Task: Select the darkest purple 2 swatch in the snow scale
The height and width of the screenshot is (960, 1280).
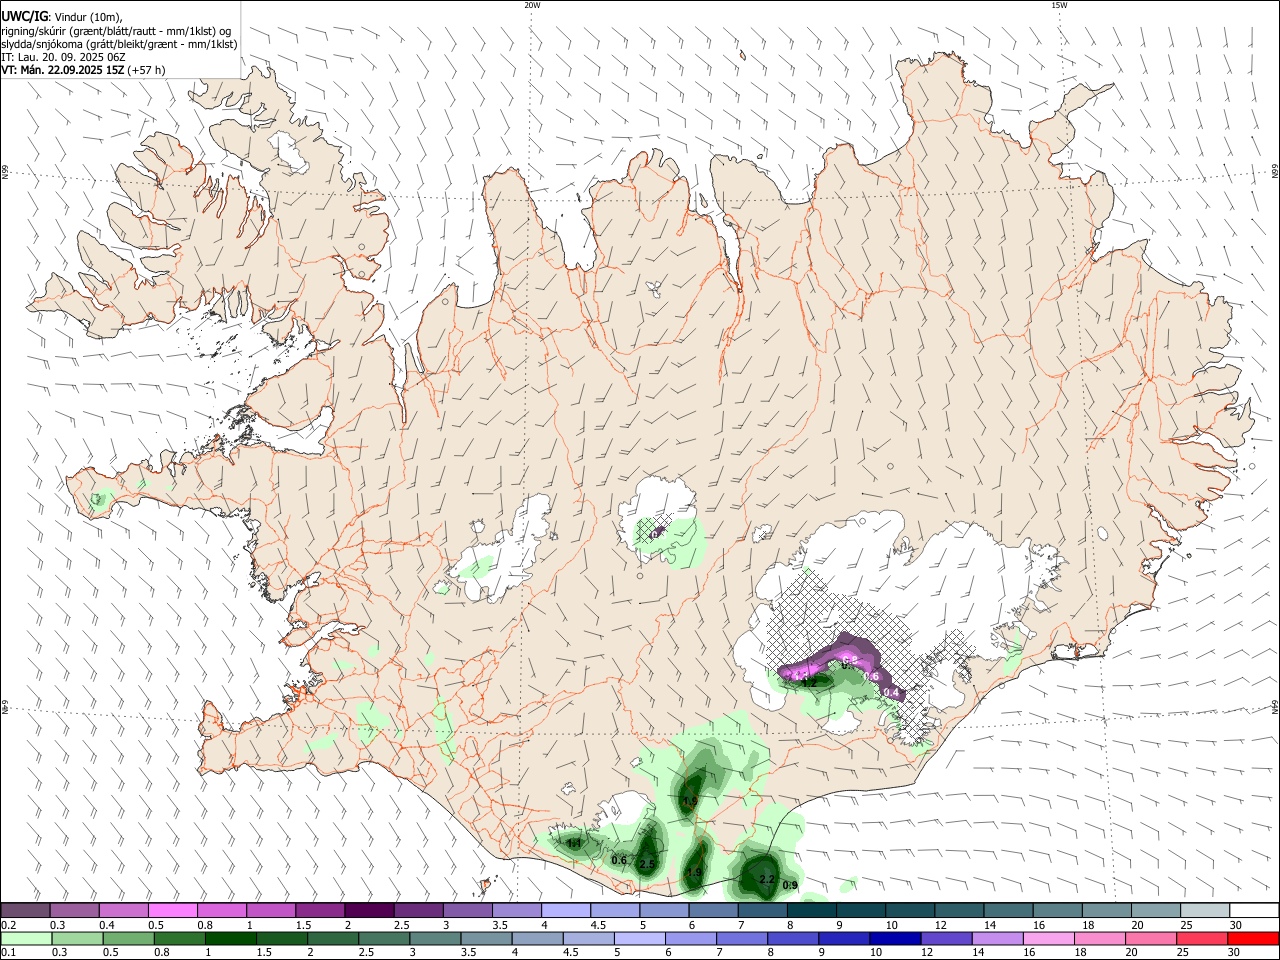Action: click(368, 910)
